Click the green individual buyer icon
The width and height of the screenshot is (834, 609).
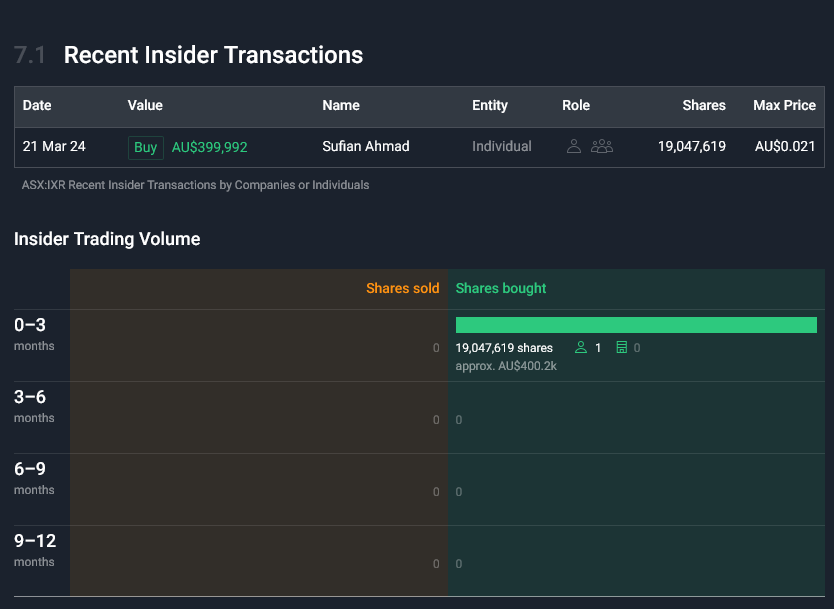click(x=581, y=348)
